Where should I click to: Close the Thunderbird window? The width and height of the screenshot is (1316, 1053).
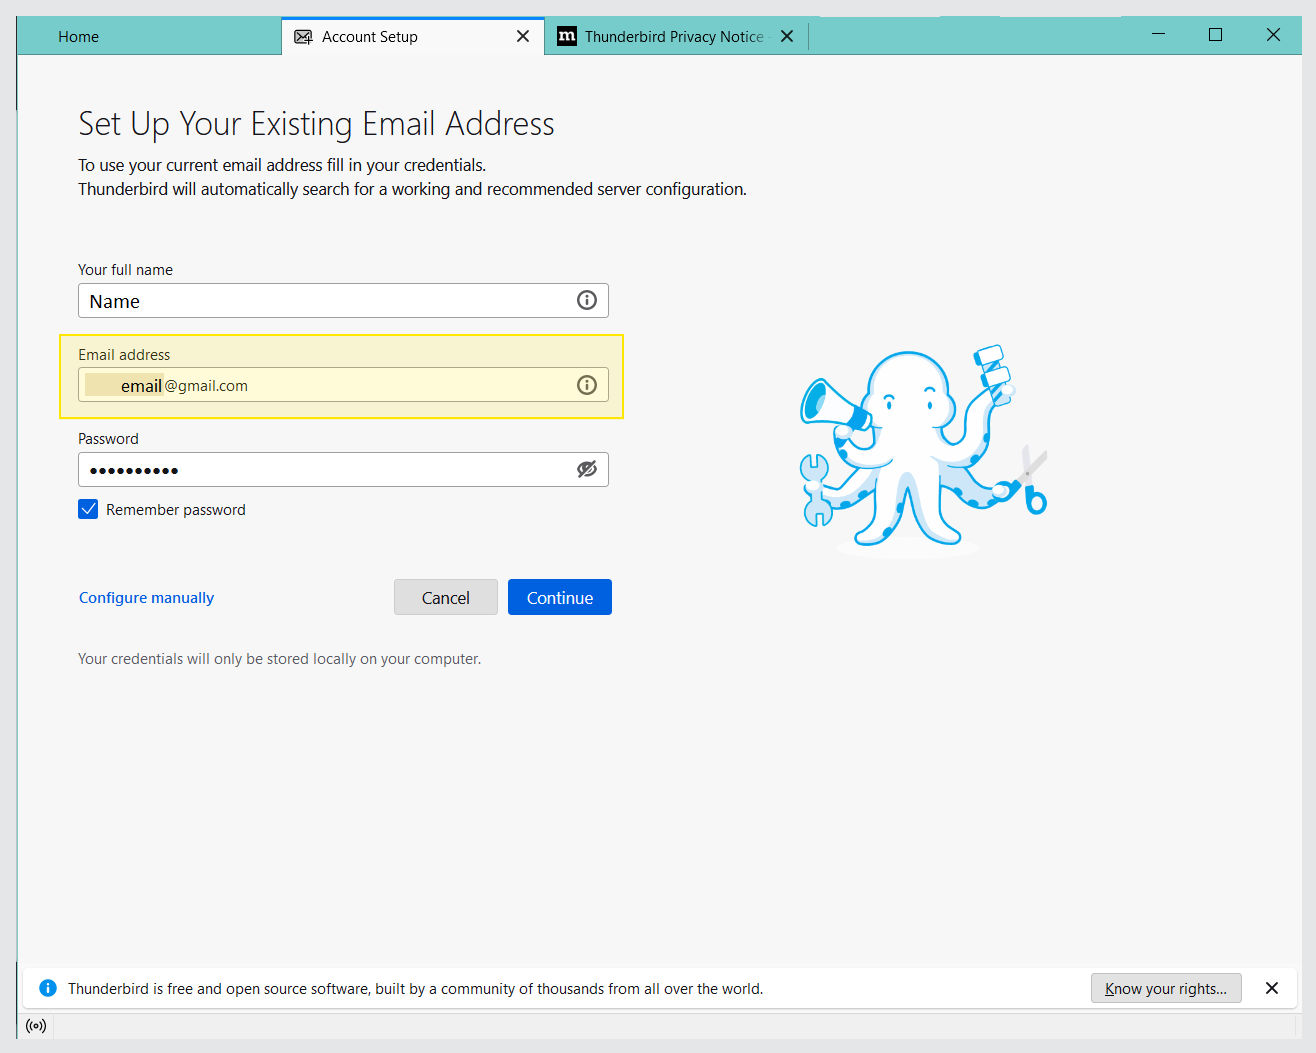click(x=1273, y=34)
